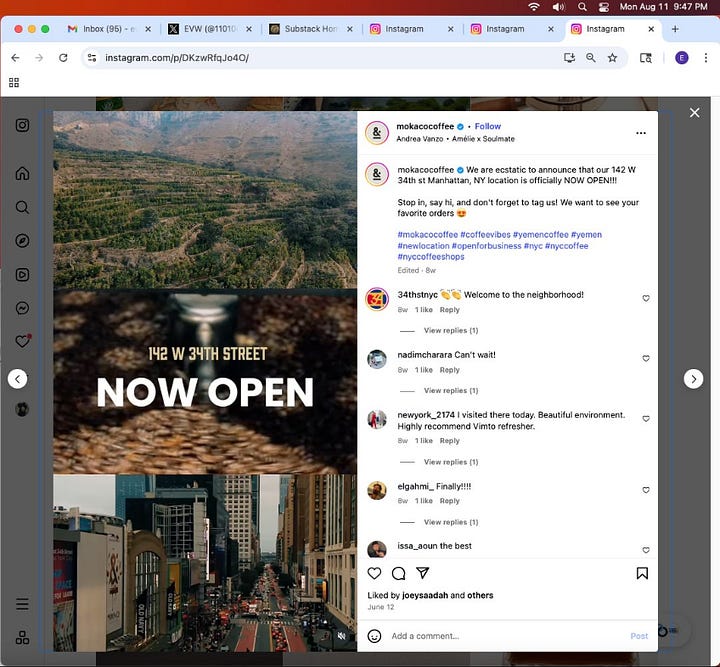Screen dimensions: 720x667
Task: Open the emoji picker in the comment box
Action: (374, 636)
